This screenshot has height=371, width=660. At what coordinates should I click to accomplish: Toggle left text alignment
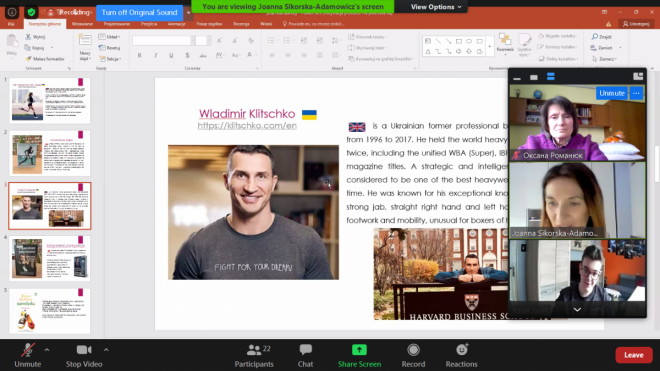[x=272, y=55]
